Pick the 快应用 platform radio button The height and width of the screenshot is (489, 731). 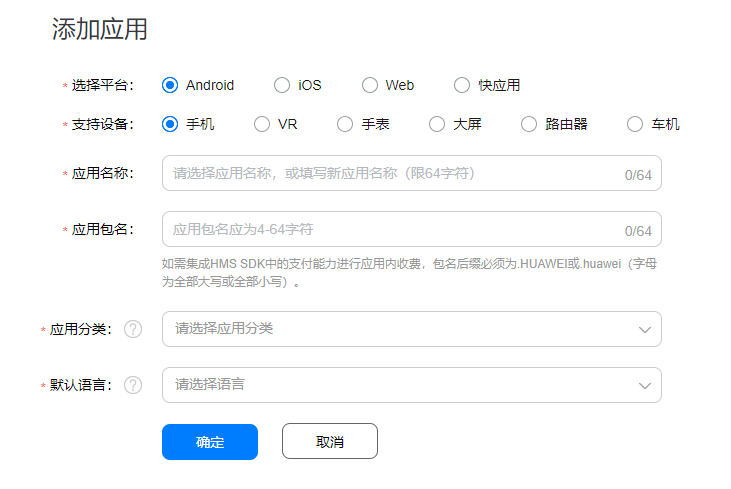462,85
